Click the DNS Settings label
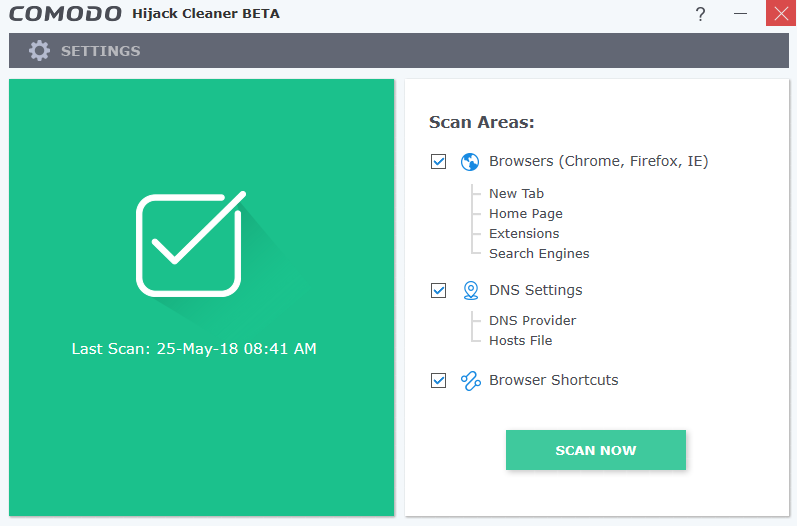Image resolution: width=797 pixels, height=526 pixels. [536, 290]
